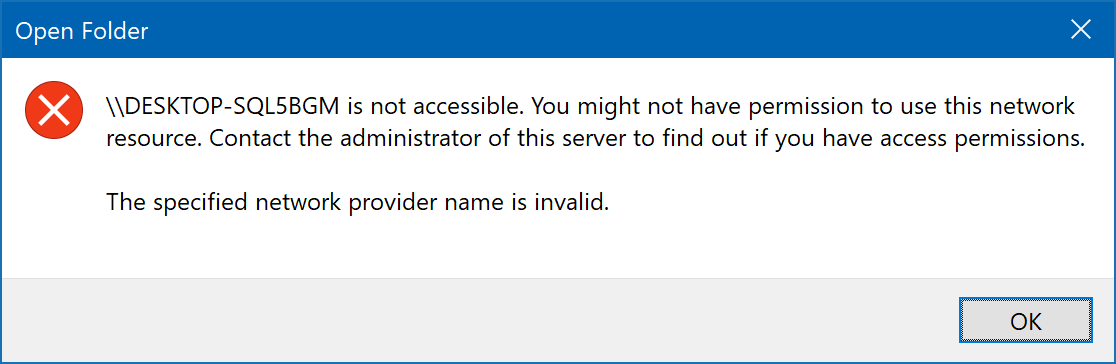Close the Open Folder dialog
This screenshot has width=1116, height=364.
click(1081, 30)
